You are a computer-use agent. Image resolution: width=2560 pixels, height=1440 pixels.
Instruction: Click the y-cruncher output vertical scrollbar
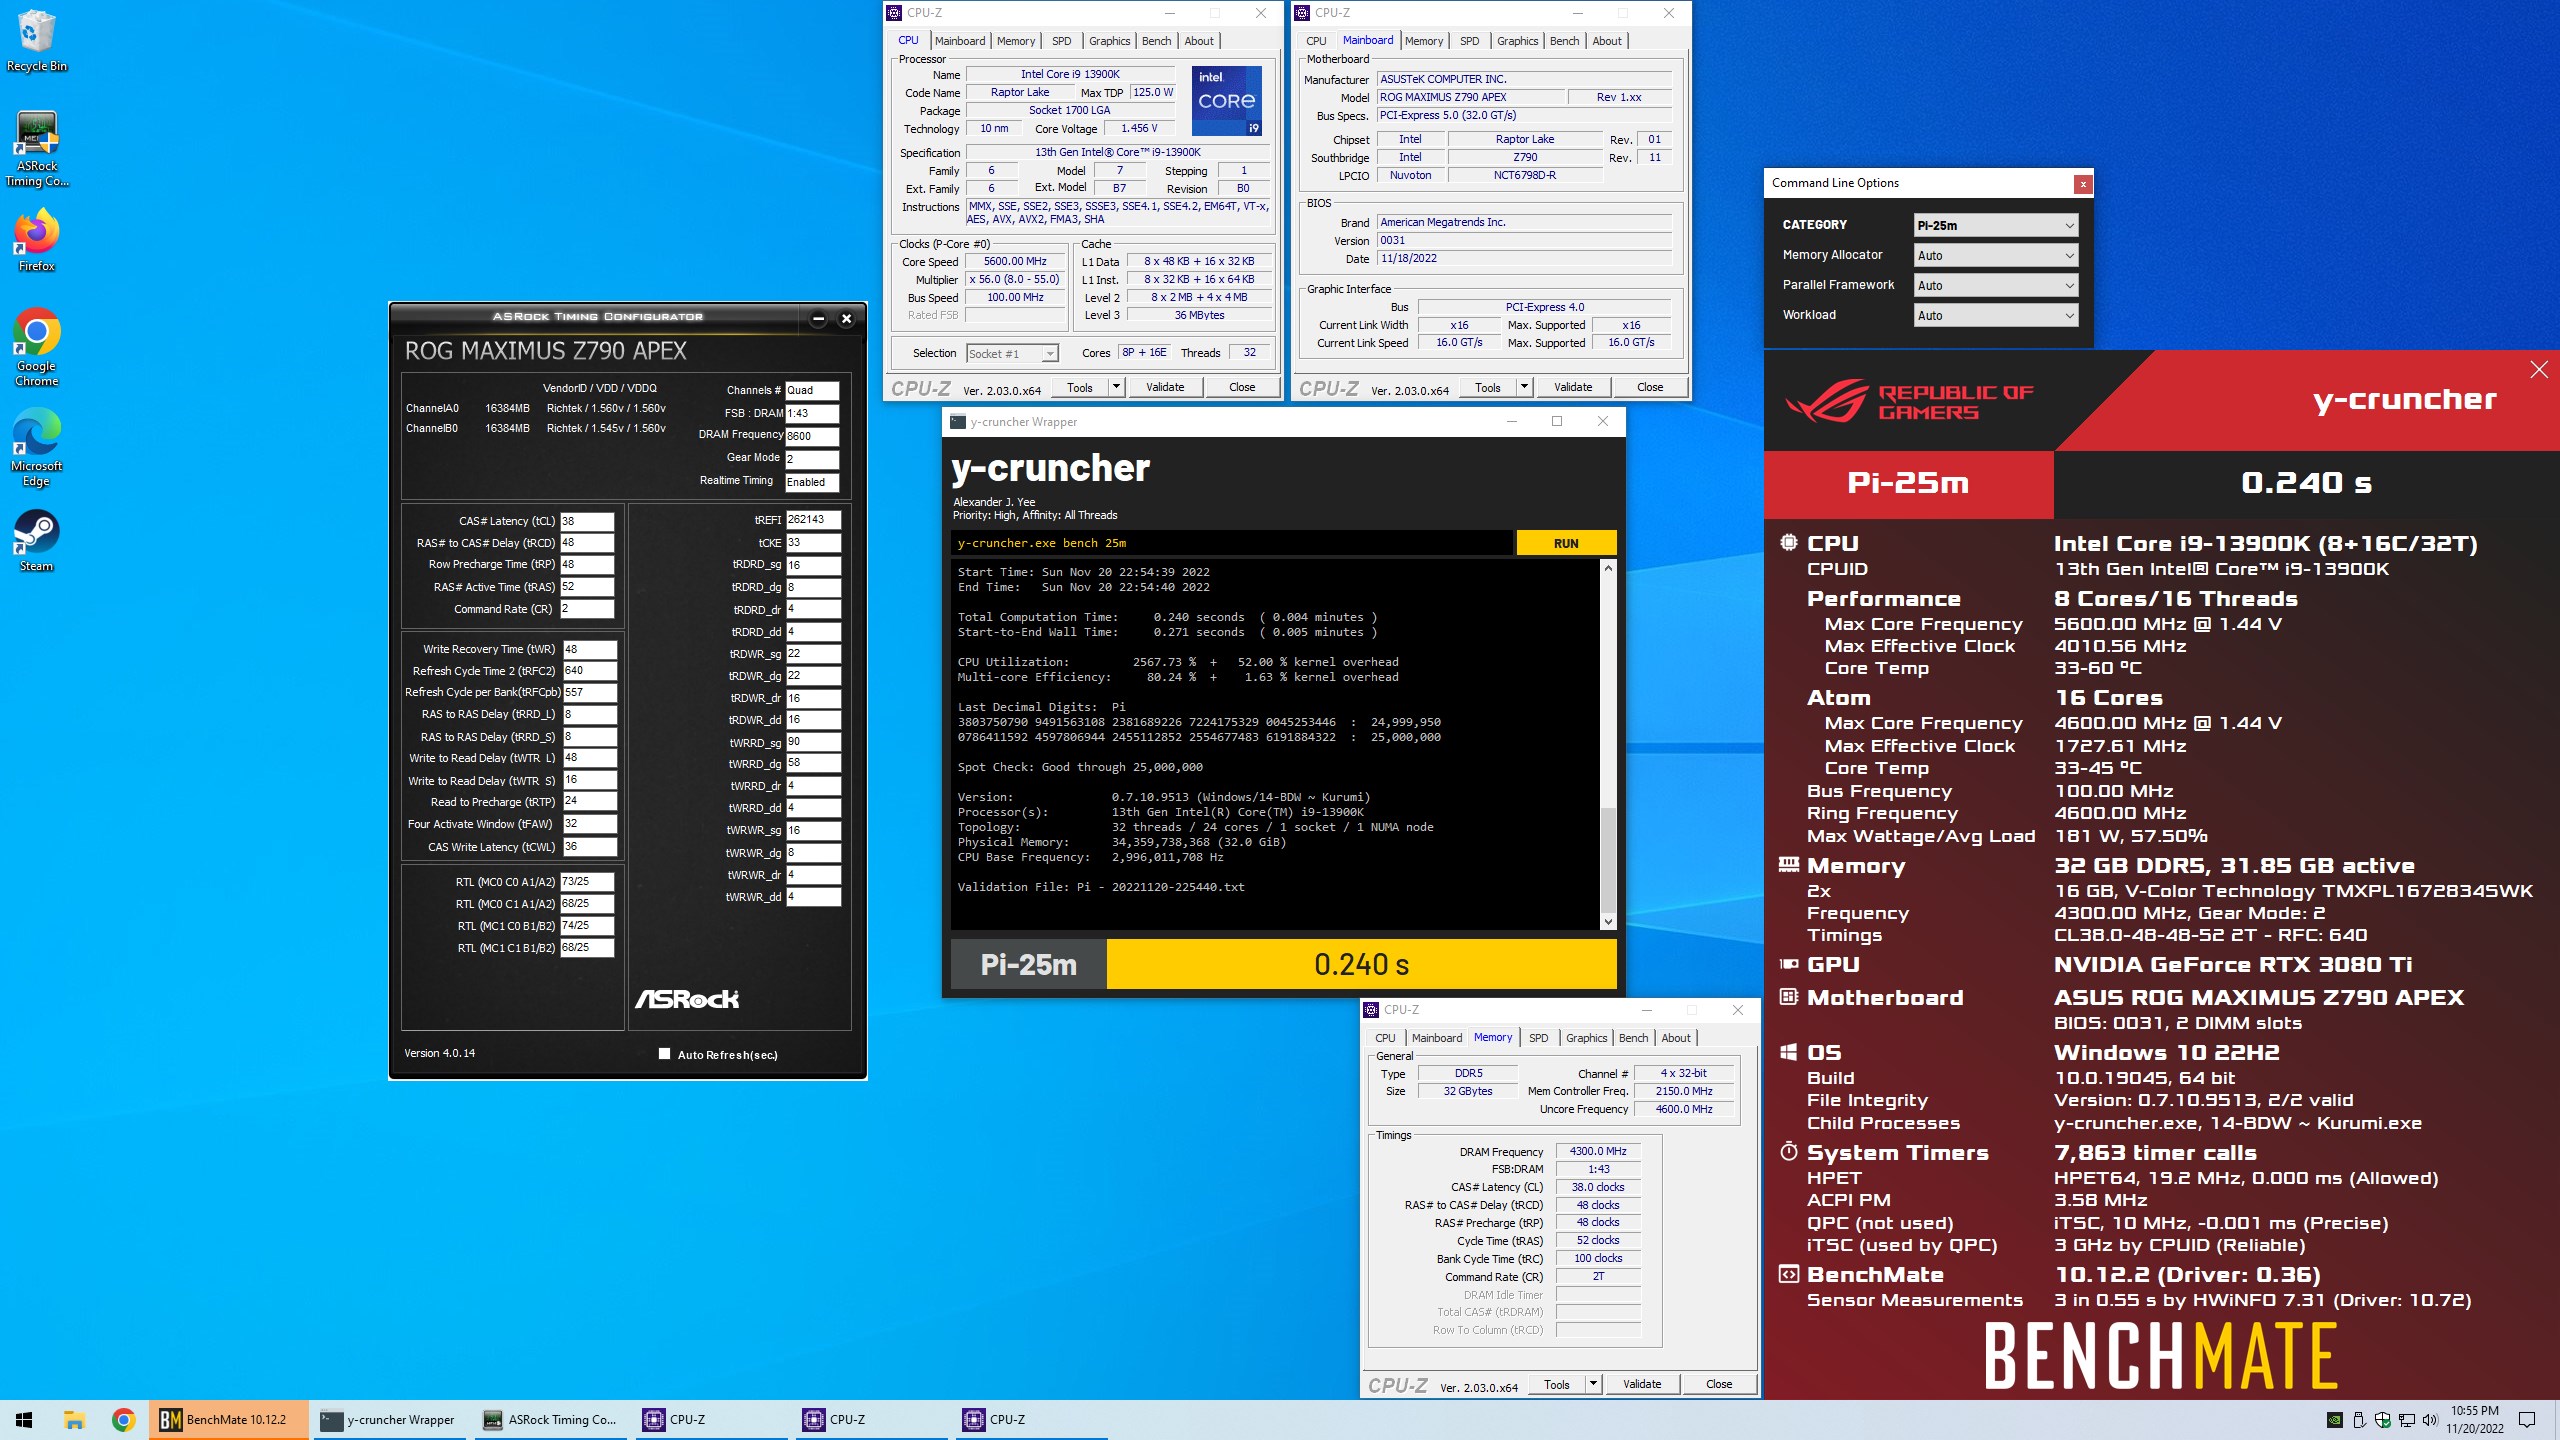pos(1608,745)
